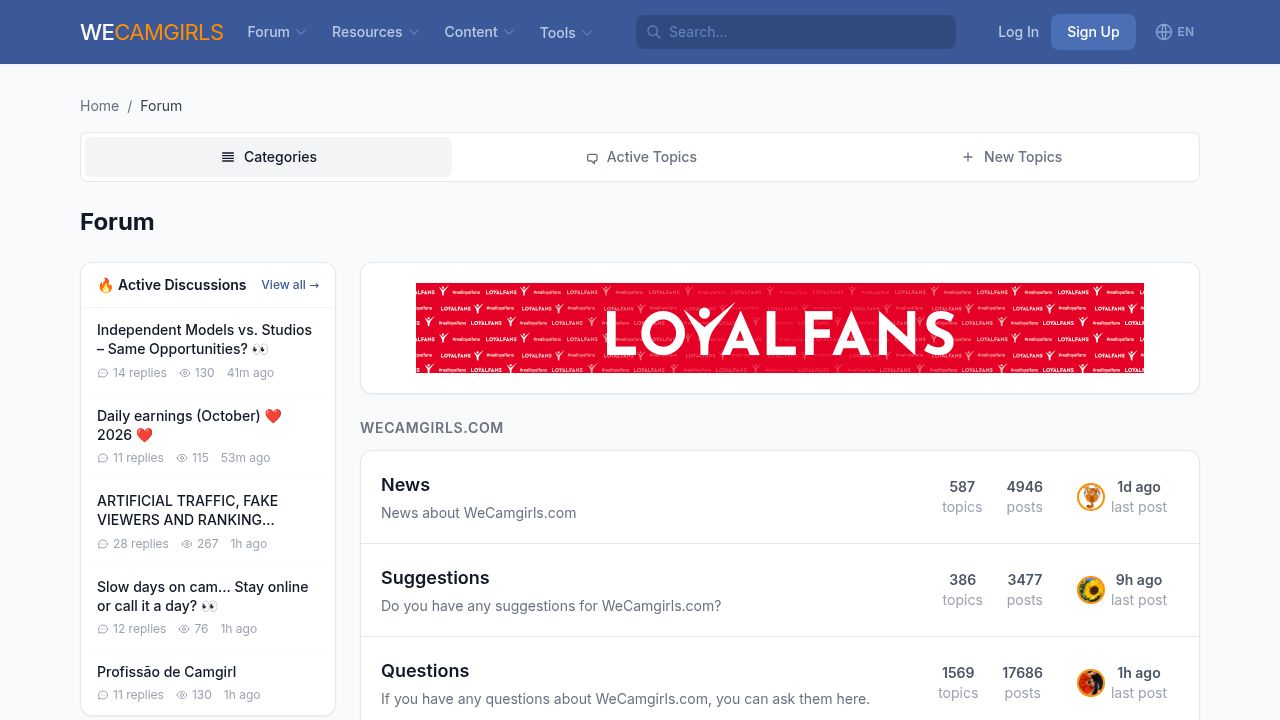Switch to the Active Topics tab
This screenshot has width=1280, height=720.
[641, 157]
